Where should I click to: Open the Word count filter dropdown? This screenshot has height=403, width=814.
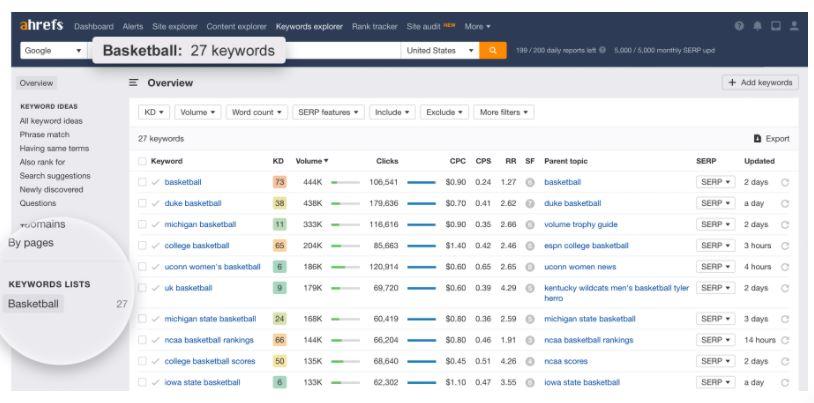tap(256, 112)
